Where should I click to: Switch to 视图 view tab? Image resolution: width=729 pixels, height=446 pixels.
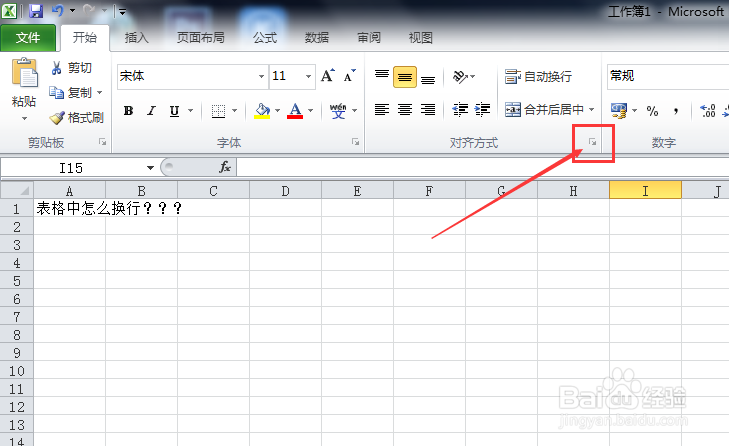point(421,38)
